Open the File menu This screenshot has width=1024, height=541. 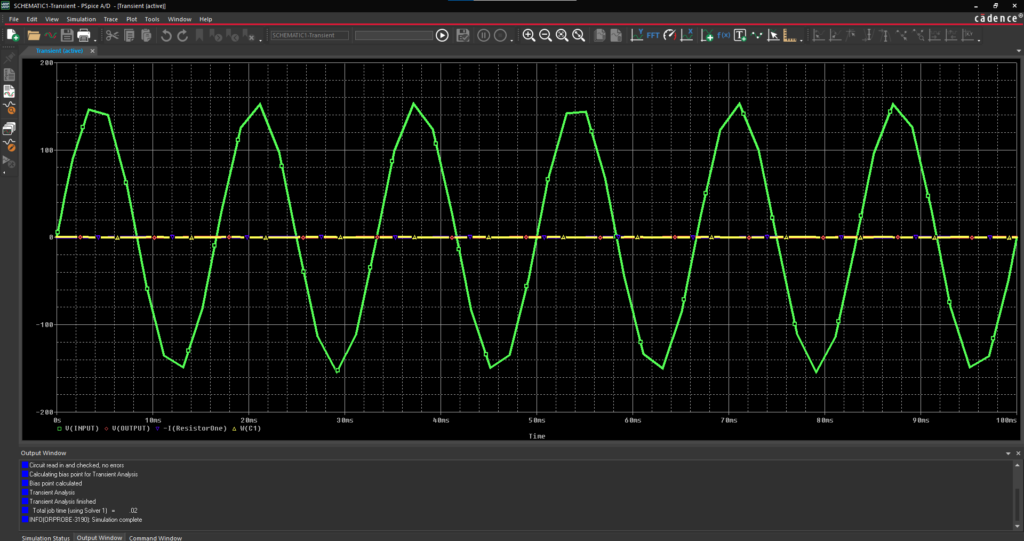click(14, 19)
